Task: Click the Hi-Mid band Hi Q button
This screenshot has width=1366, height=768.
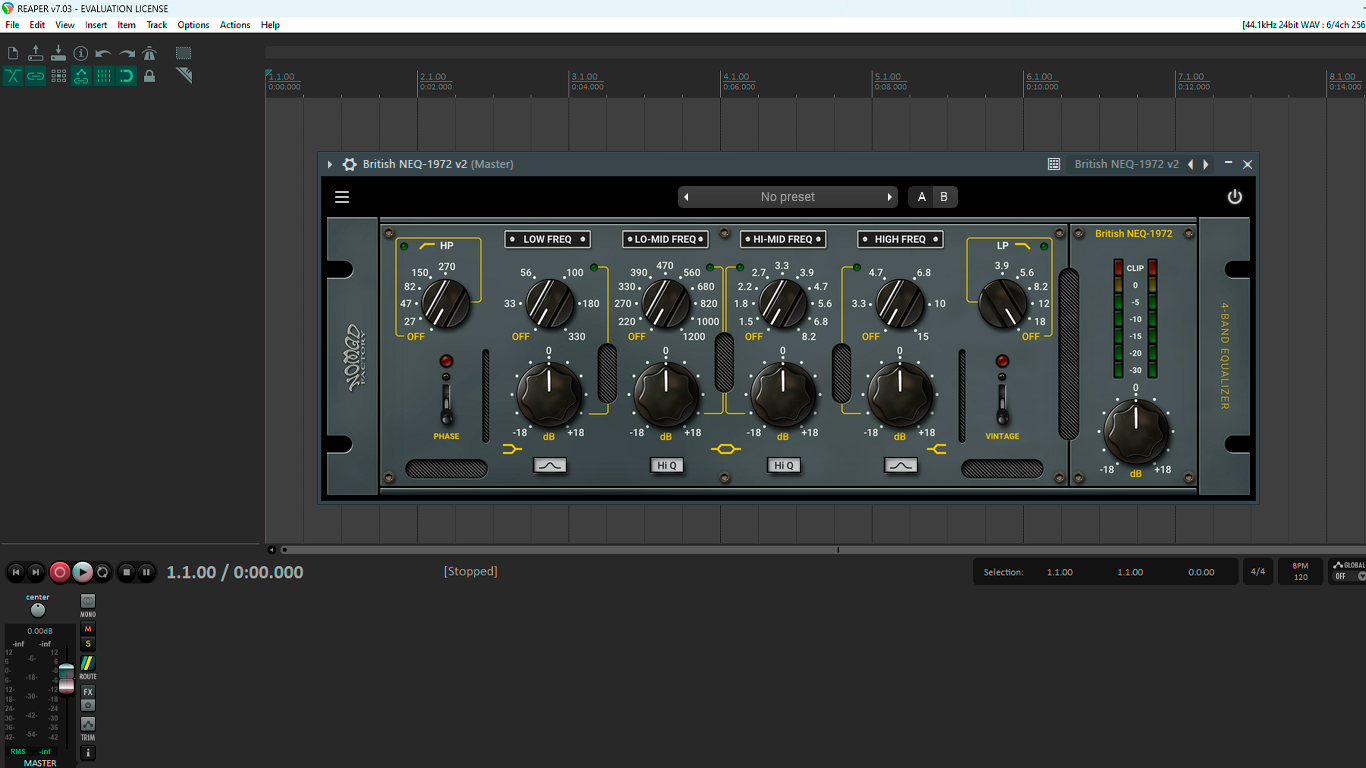Action: [783, 465]
